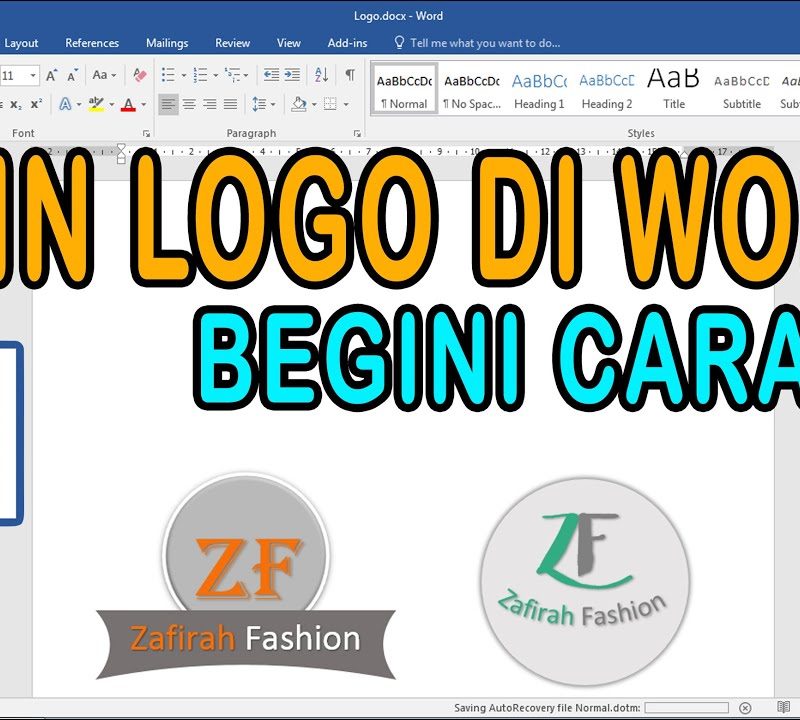The height and width of the screenshot is (720, 800).
Task: Apply the Normal style
Action: pyautogui.click(x=404, y=90)
